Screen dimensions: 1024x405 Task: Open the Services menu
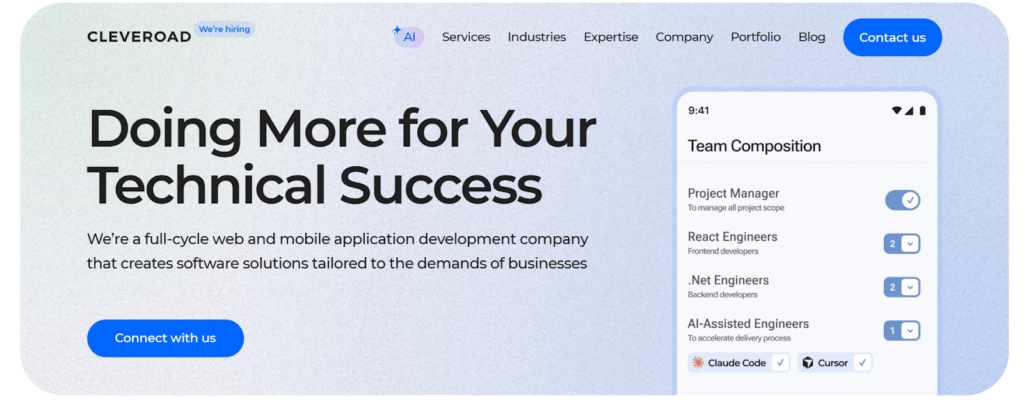tap(466, 37)
